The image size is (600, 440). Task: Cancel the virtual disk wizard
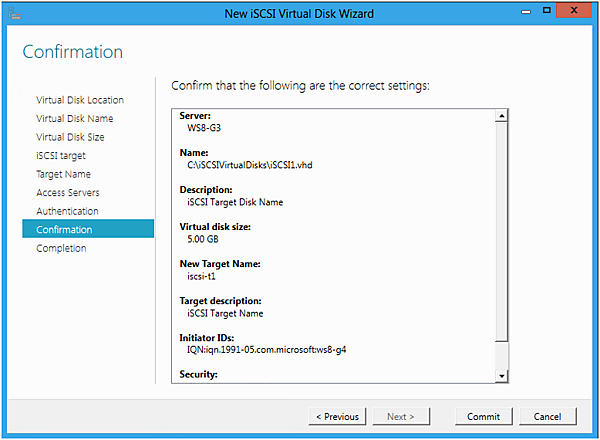point(548,416)
